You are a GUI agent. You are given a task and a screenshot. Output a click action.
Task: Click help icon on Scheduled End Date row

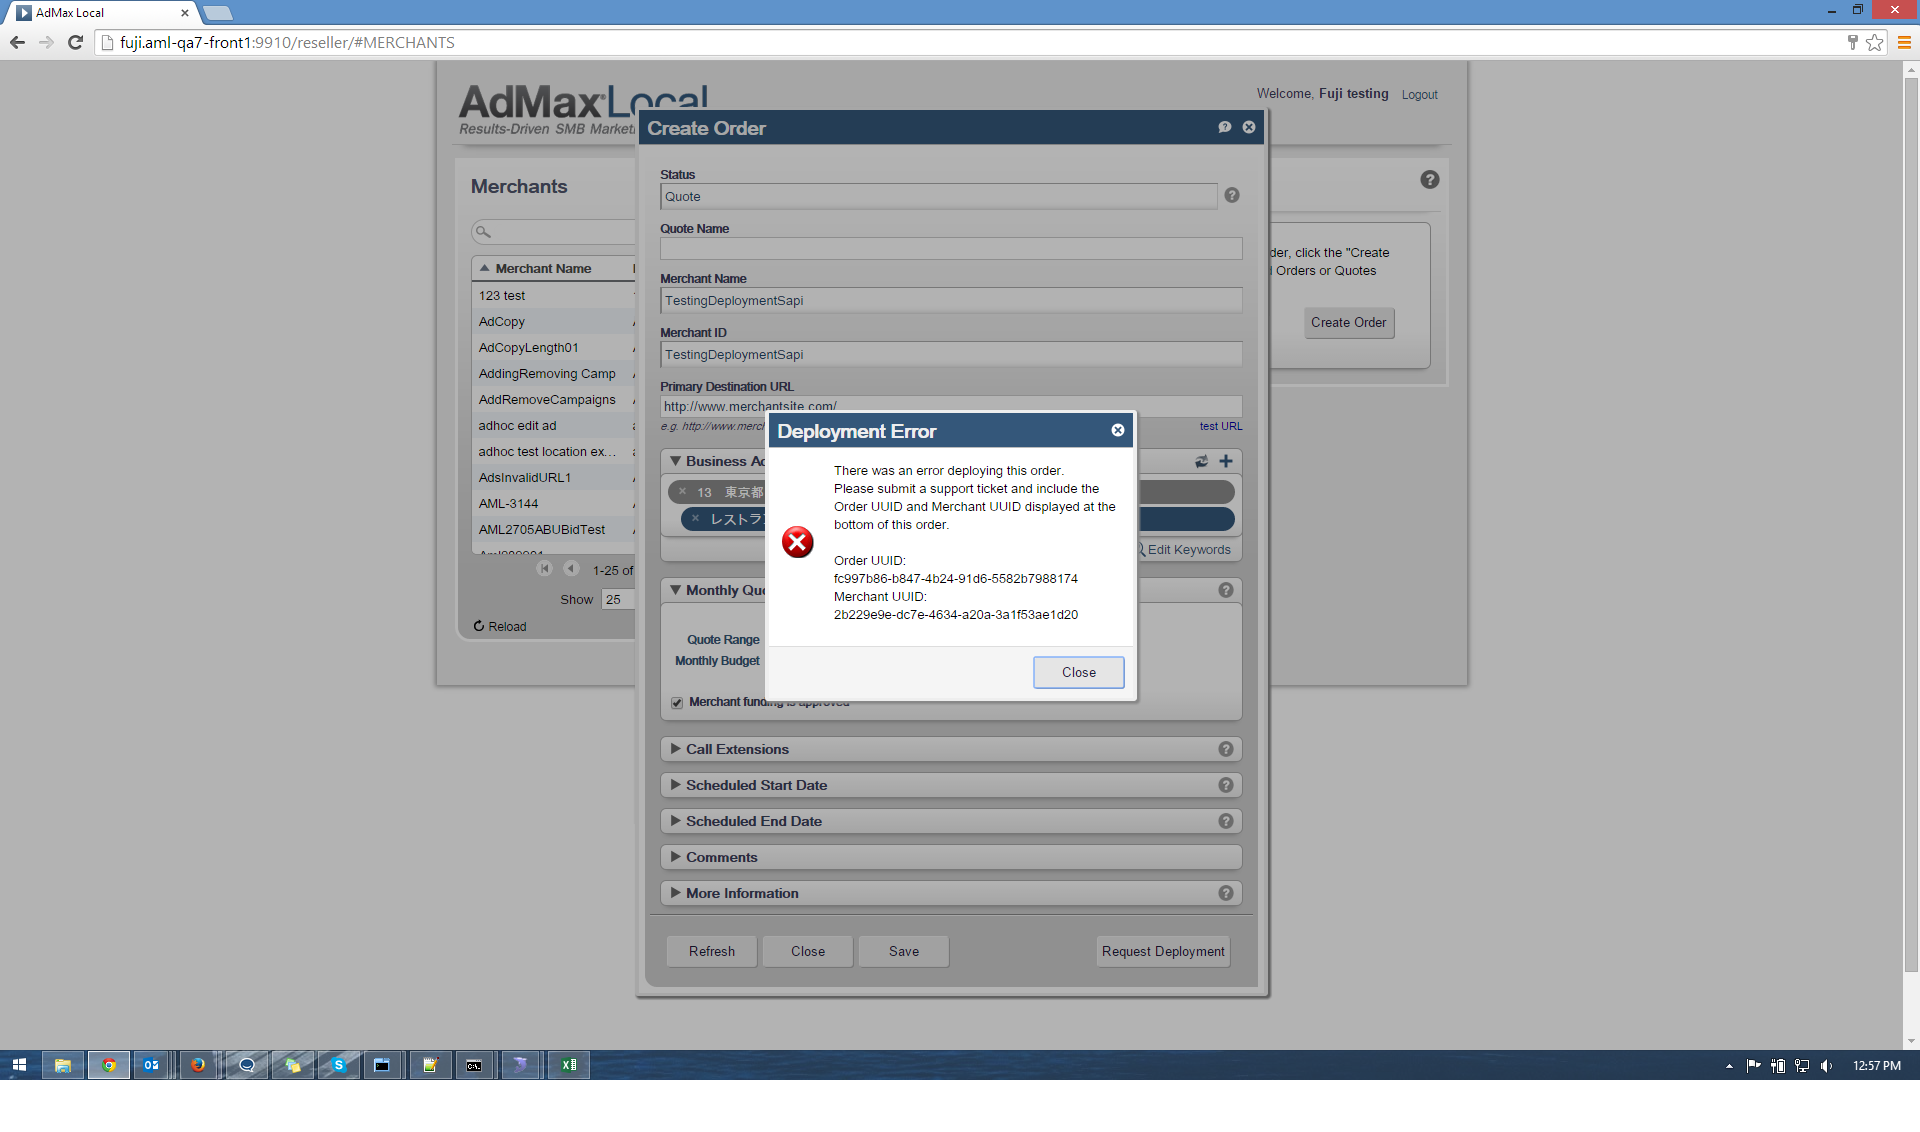1226,821
